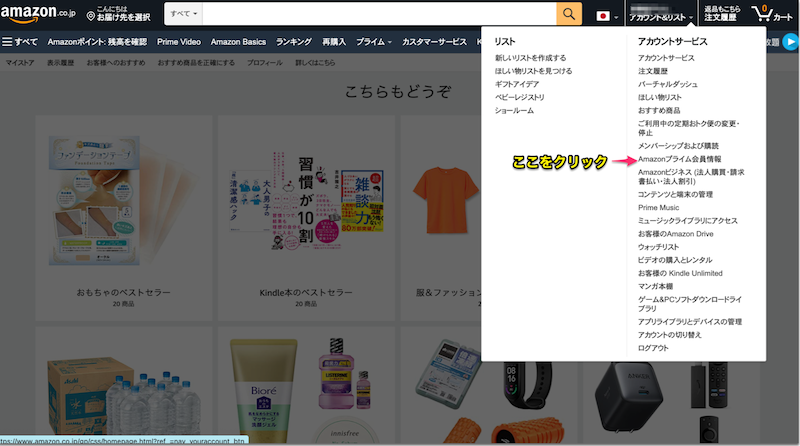
Task: Open Prime Music link
Action: click(x=659, y=208)
